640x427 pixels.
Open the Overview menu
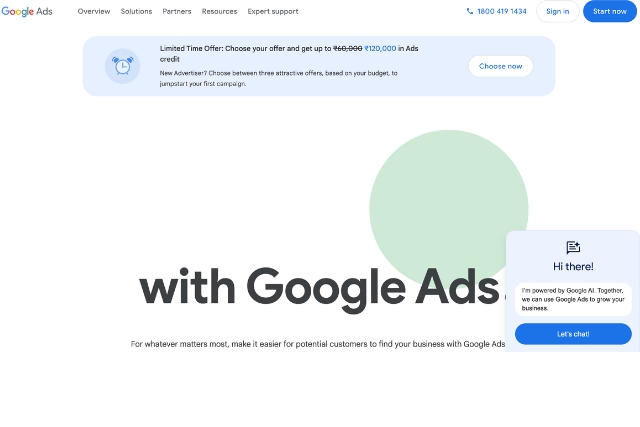pos(94,11)
